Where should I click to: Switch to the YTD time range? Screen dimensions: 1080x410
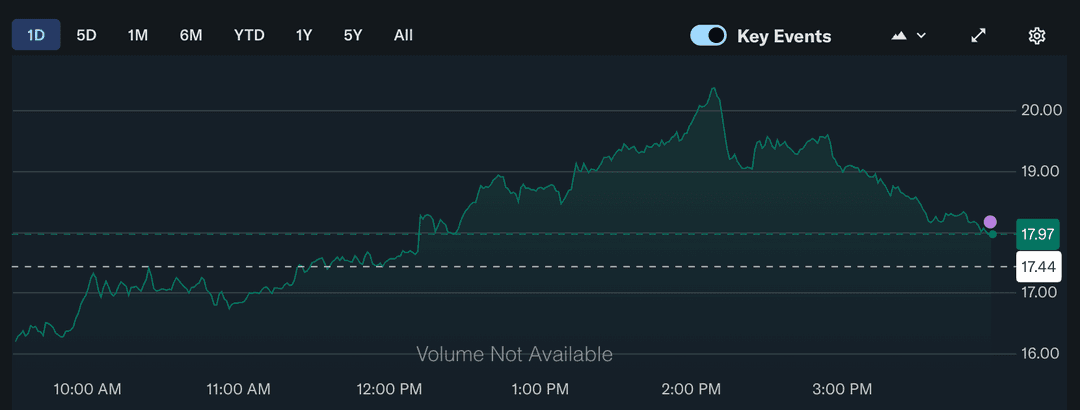tap(249, 35)
